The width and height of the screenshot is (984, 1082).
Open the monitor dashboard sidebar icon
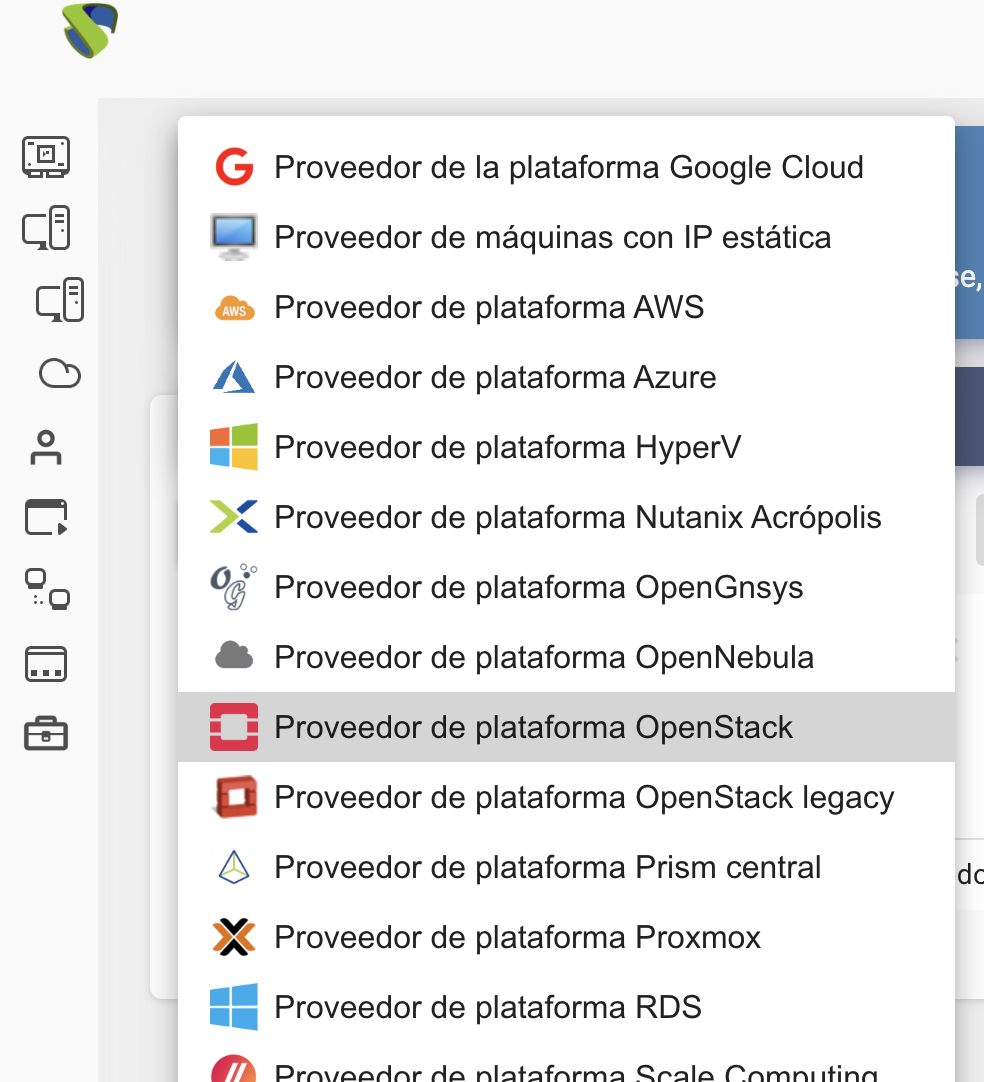click(46, 156)
